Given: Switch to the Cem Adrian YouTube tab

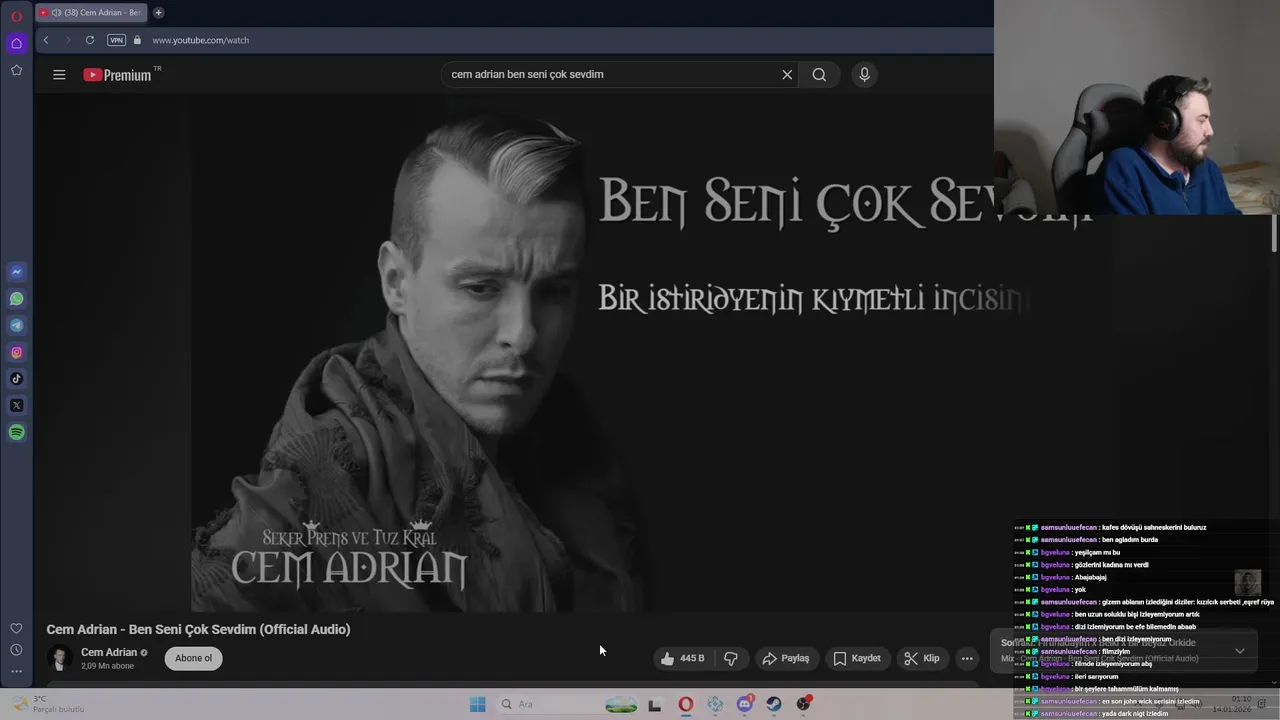Looking at the screenshot, I should pyautogui.click(x=91, y=13).
